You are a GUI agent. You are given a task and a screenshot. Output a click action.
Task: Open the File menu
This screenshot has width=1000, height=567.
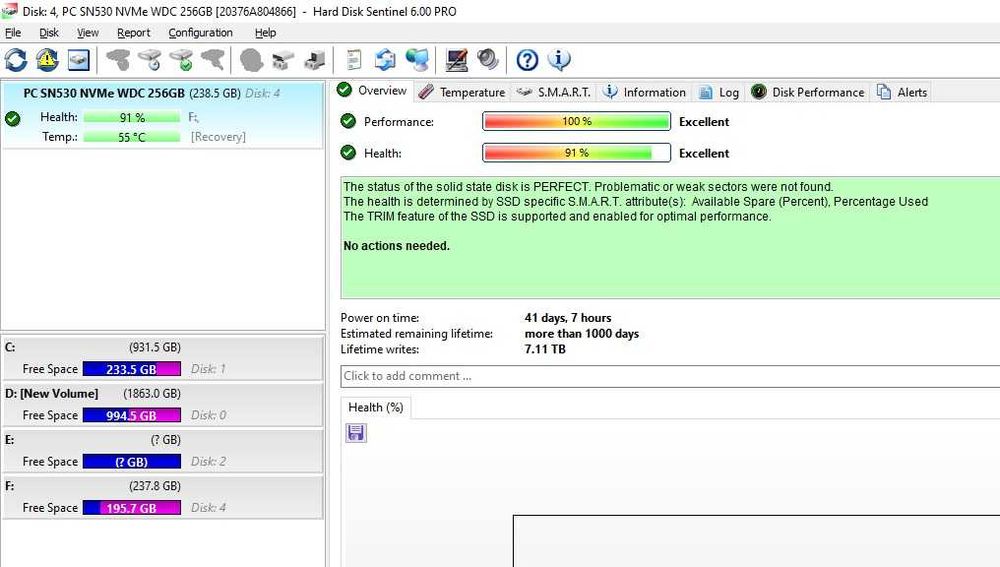coord(13,33)
